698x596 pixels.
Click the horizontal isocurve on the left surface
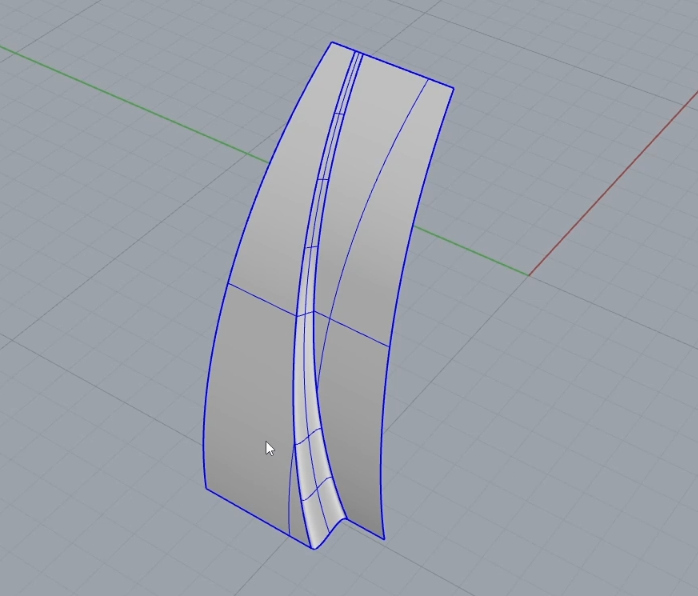pyautogui.click(x=260, y=298)
